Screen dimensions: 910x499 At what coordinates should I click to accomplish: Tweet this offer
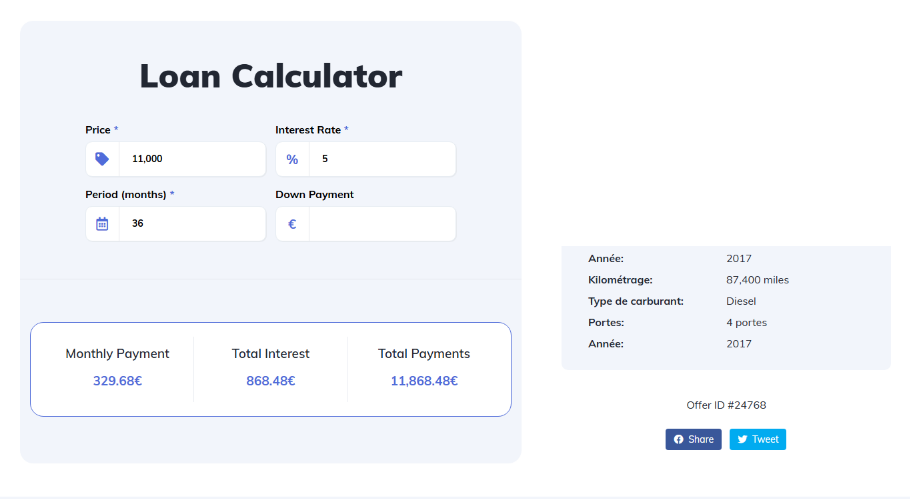758,440
